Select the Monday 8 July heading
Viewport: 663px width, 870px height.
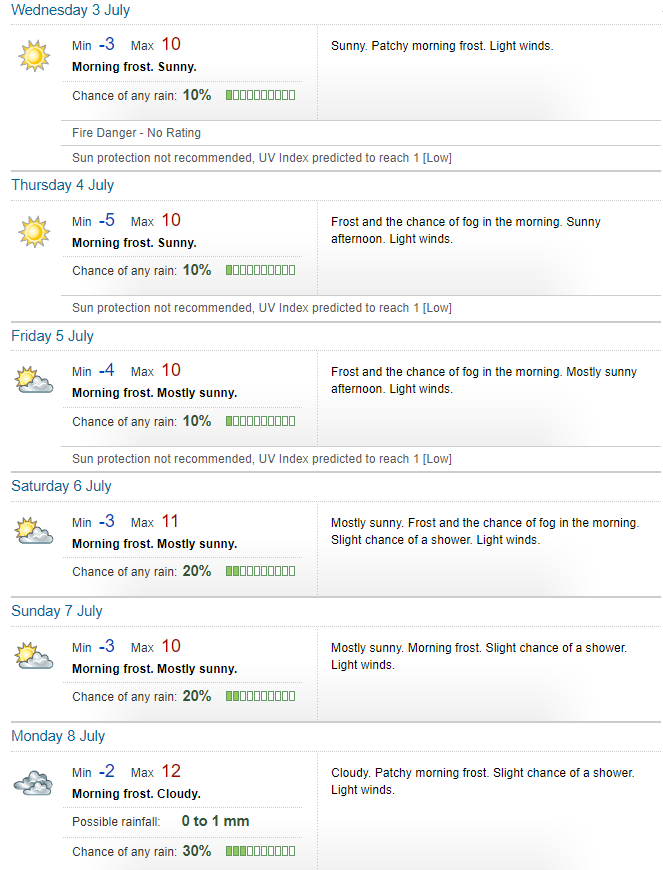point(58,736)
